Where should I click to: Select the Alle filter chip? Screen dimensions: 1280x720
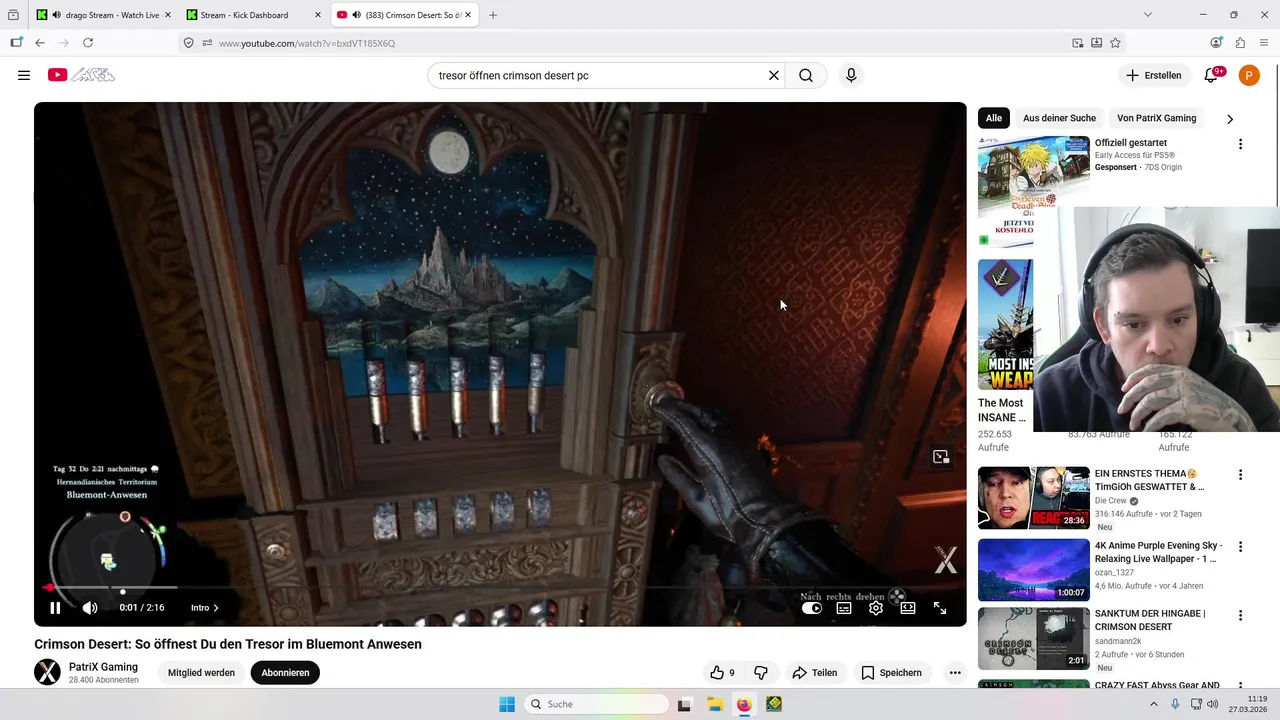994,118
